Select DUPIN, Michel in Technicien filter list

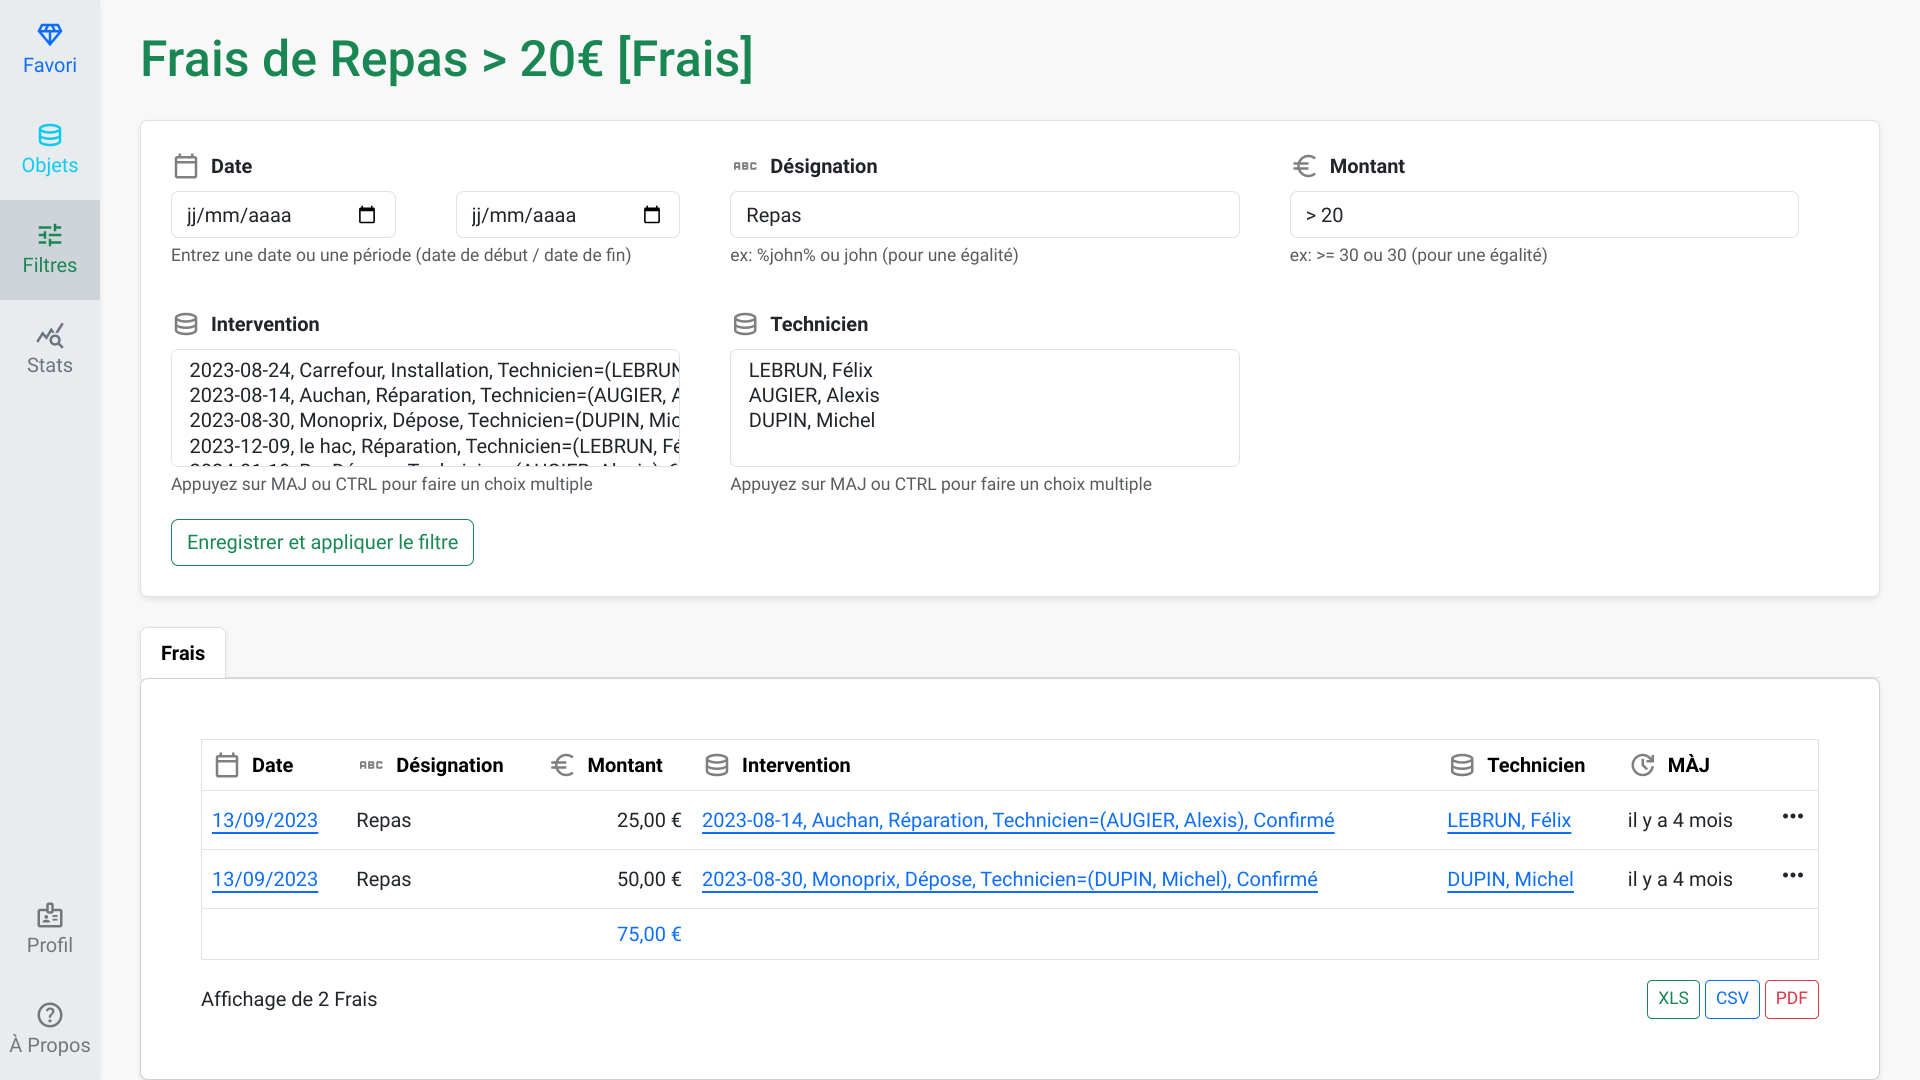[x=811, y=420]
